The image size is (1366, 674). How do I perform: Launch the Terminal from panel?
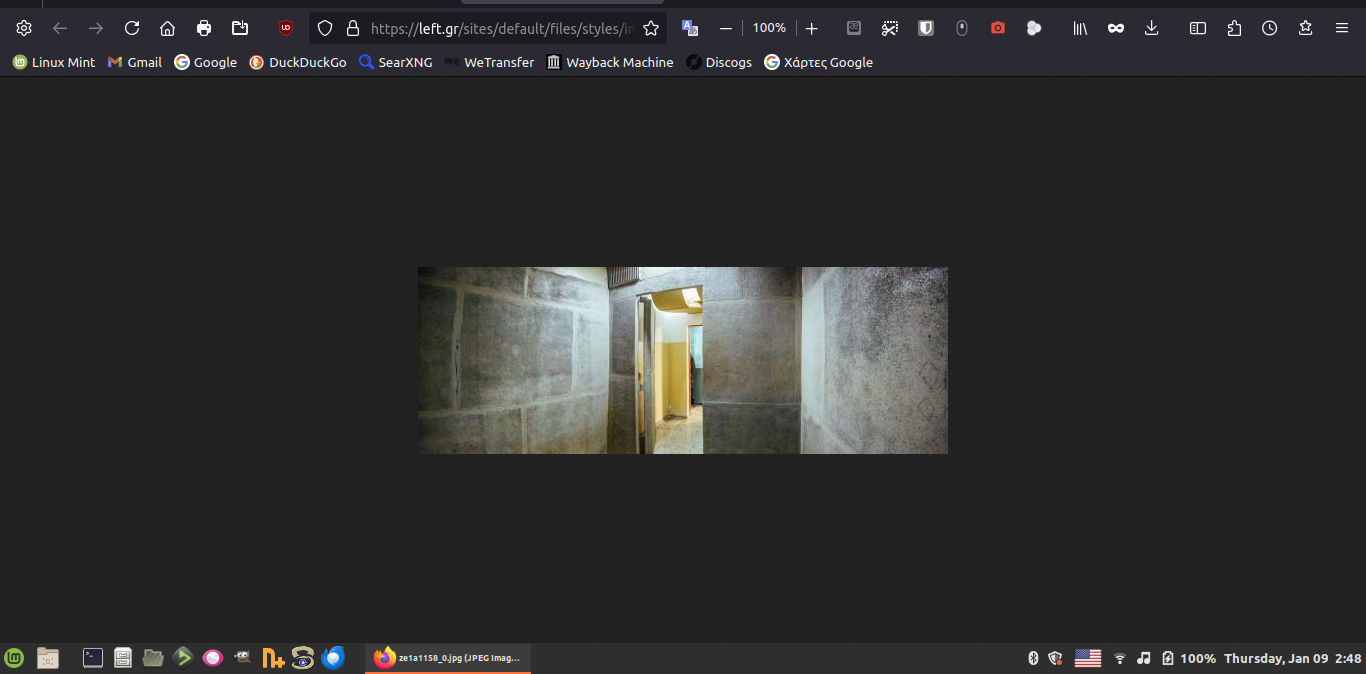(x=93, y=657)
